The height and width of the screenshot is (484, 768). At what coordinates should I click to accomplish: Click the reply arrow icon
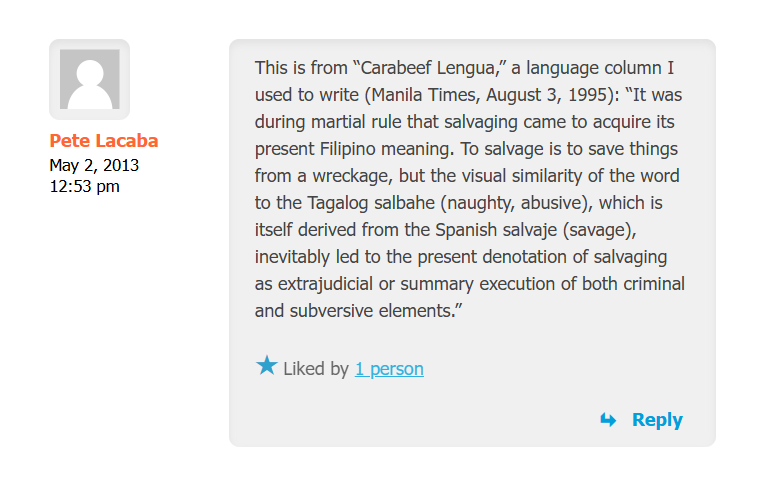pos(608,421)
